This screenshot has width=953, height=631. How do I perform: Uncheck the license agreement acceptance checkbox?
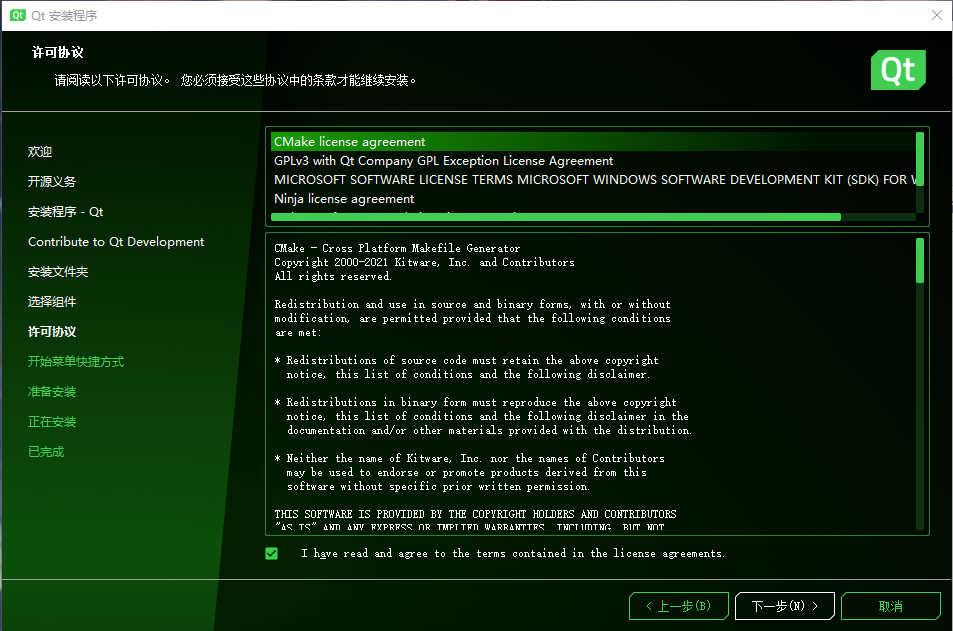pos(272,553)
